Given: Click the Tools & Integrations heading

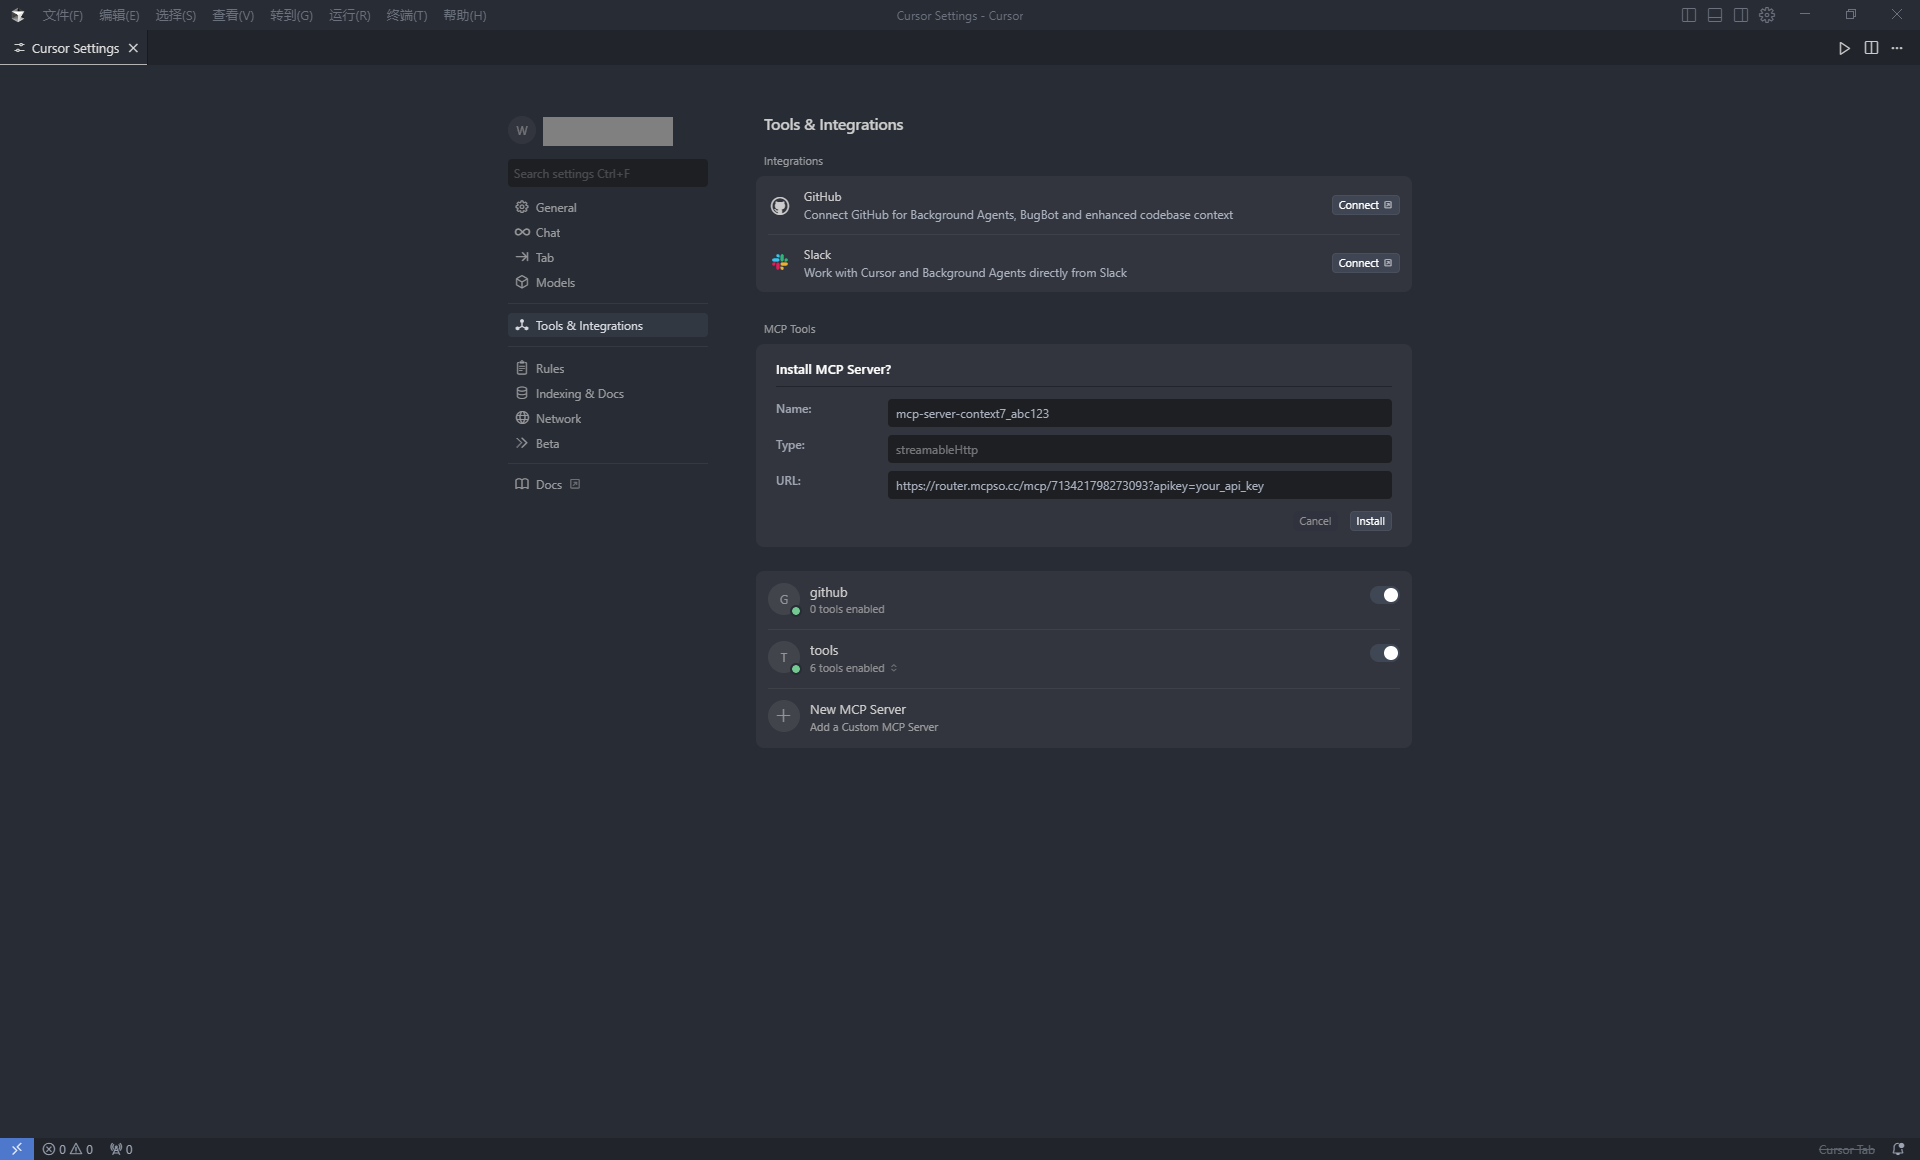Looking at the screenshot, I should 833,124.
